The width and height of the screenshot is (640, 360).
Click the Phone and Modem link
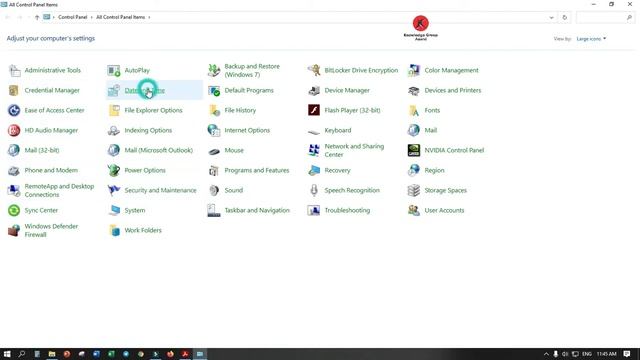[51, 170]
